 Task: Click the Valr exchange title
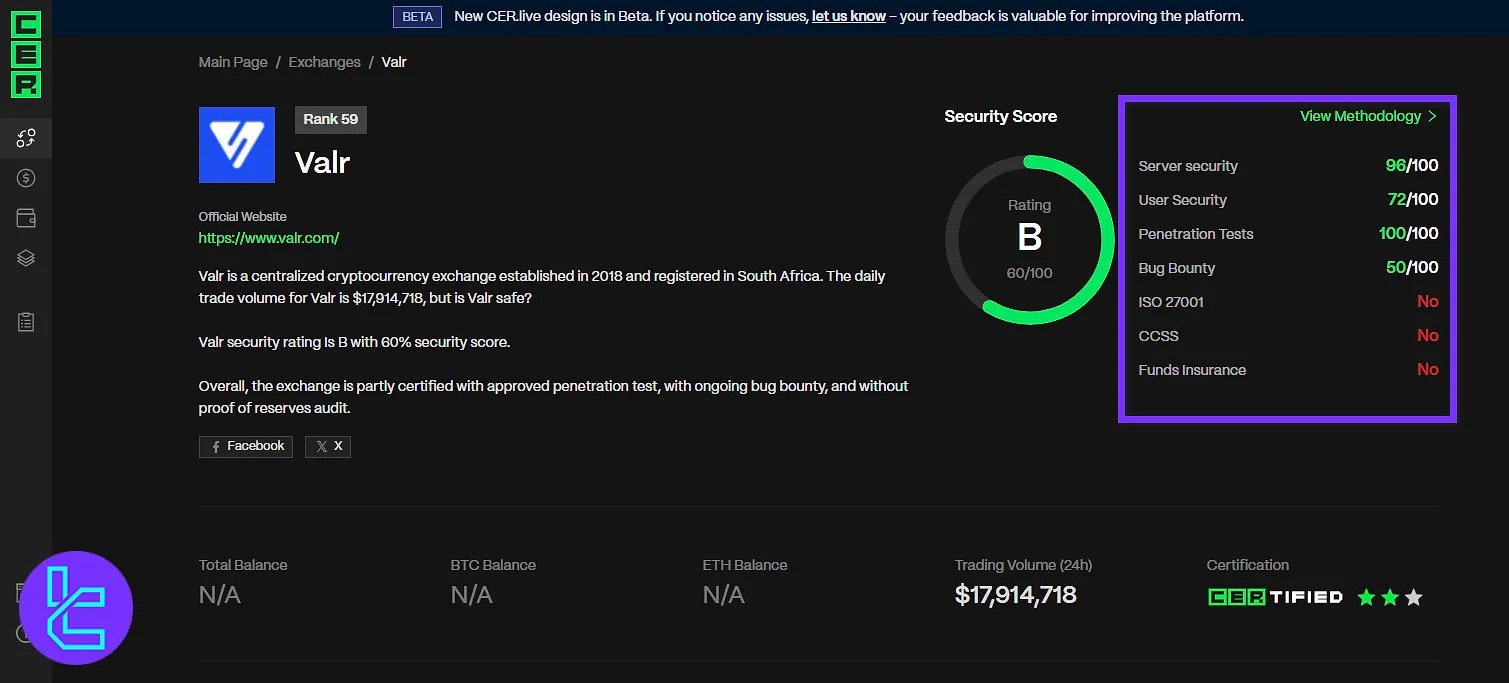point(322,162)
